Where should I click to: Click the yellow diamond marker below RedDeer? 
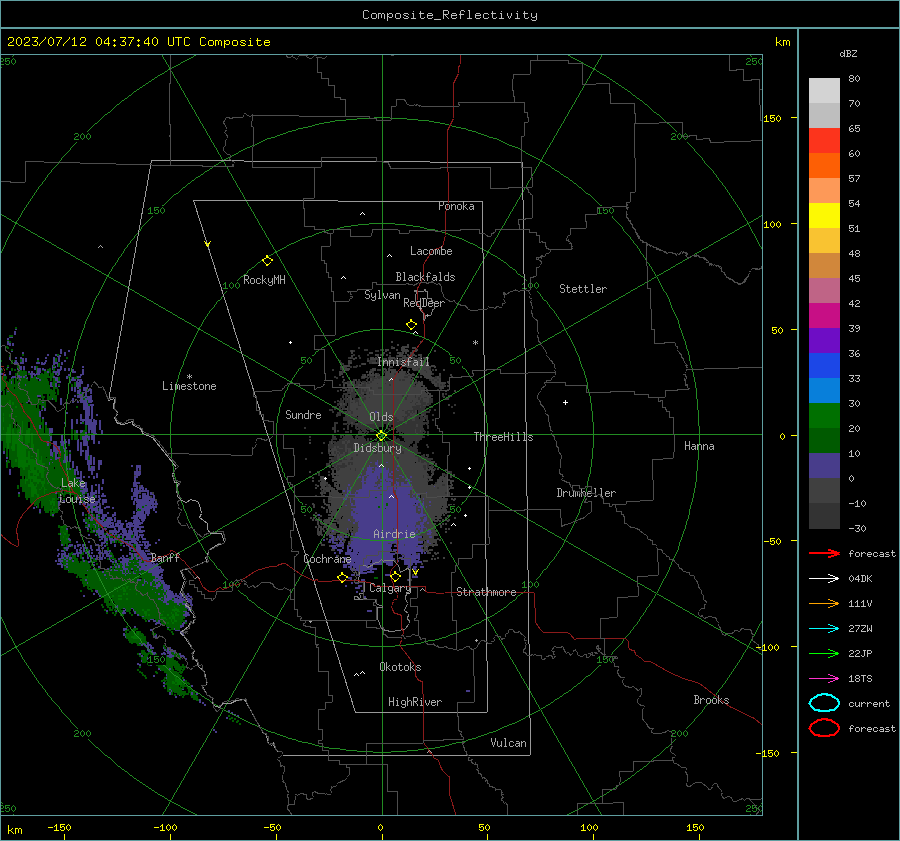point(411,325)
